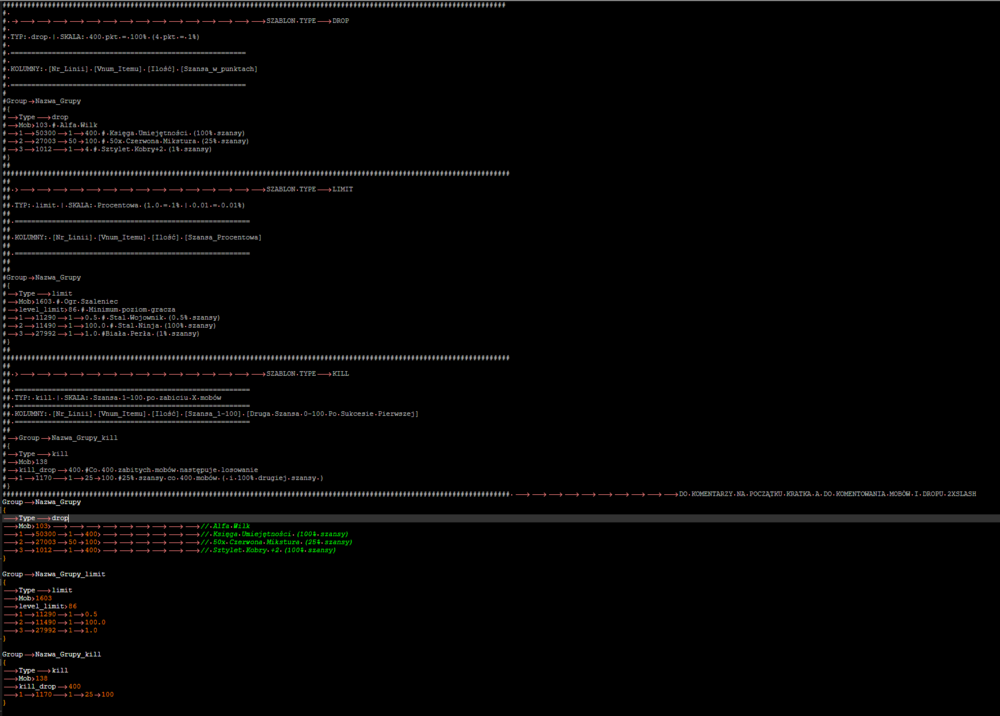Click the group name 'Nazwa_Grupy_limit'
Screen dimensions: 1000x716
pyautogui.click(x=70, y=574)
